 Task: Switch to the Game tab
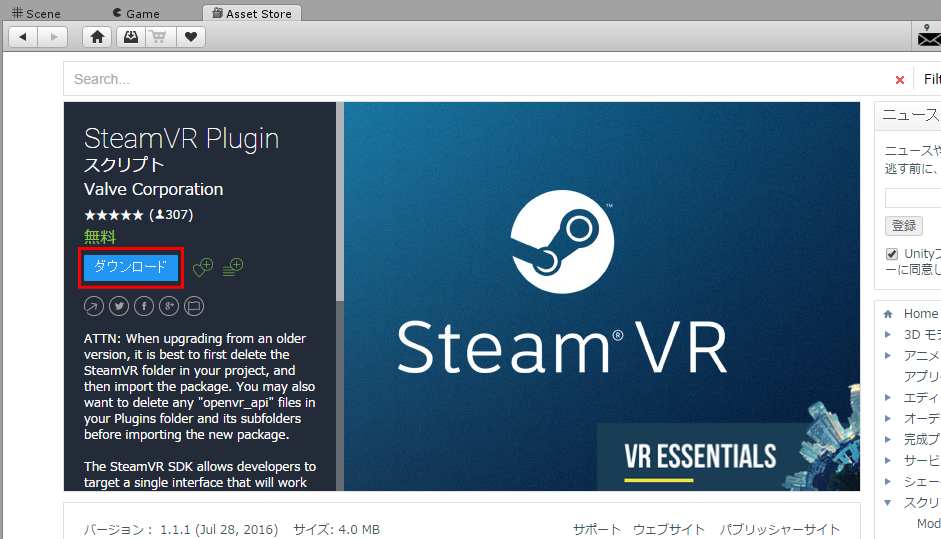(136, 13)
